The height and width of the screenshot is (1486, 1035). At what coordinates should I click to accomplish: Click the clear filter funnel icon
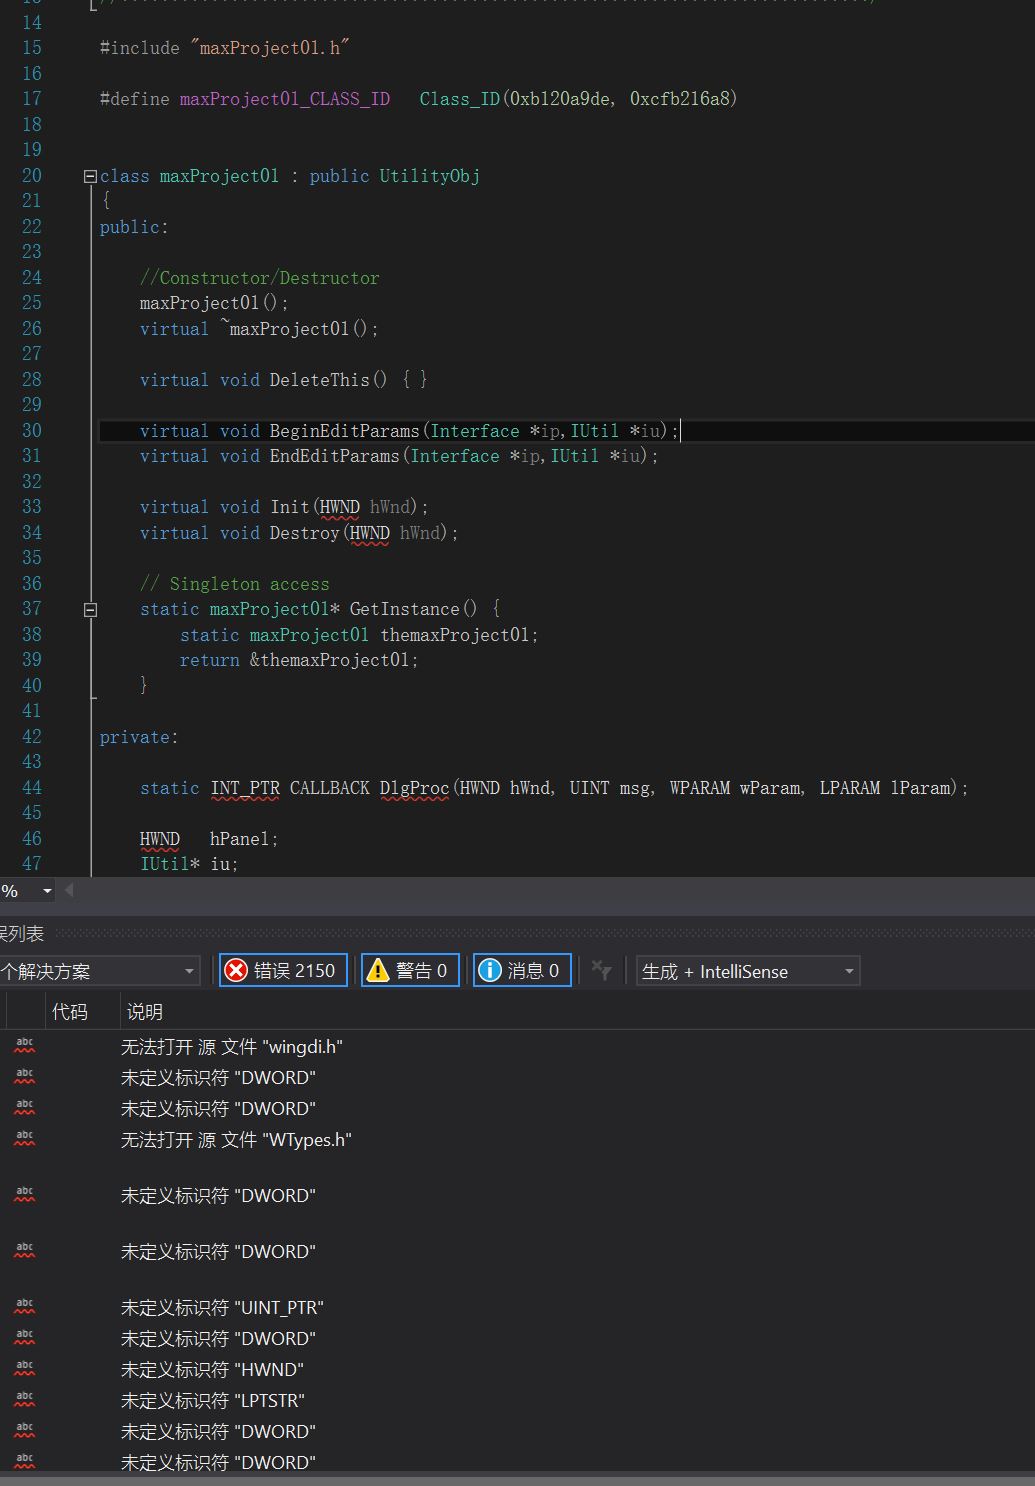tap(601, 970)
